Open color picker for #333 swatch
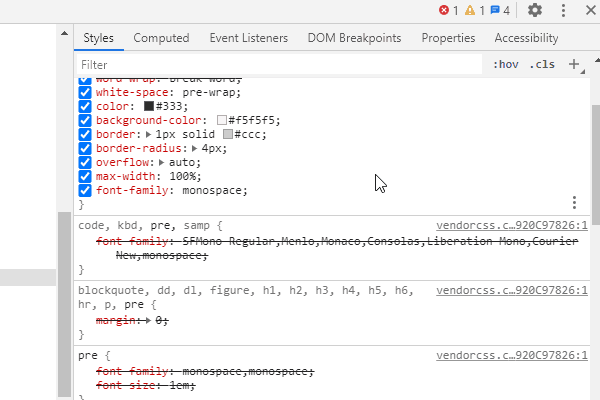Screen dimensions: 600x400 (149, 106)
